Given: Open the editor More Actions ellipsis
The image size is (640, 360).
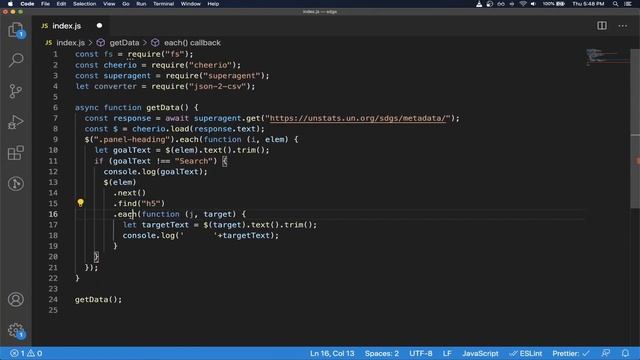Looking at the screenshot, I should tap(622, 26).
